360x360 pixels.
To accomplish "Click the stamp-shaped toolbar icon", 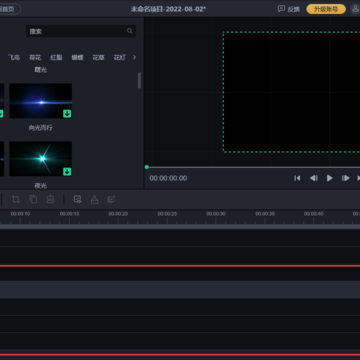I will (x=95, y=199).
